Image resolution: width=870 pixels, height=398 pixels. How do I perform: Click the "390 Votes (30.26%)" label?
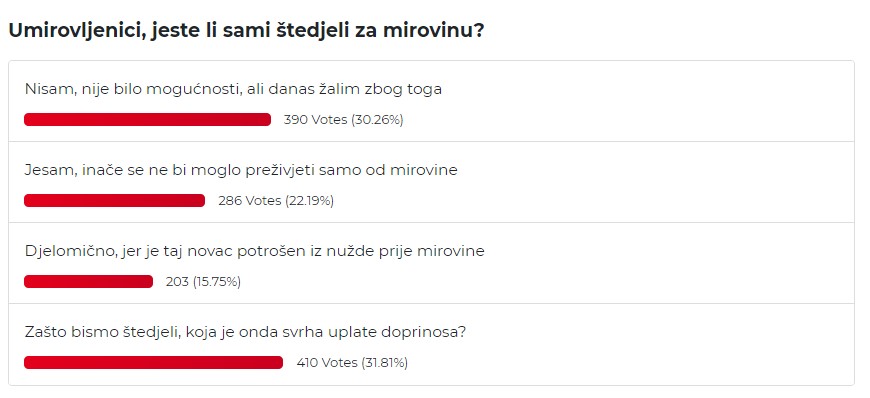(343, 120)
